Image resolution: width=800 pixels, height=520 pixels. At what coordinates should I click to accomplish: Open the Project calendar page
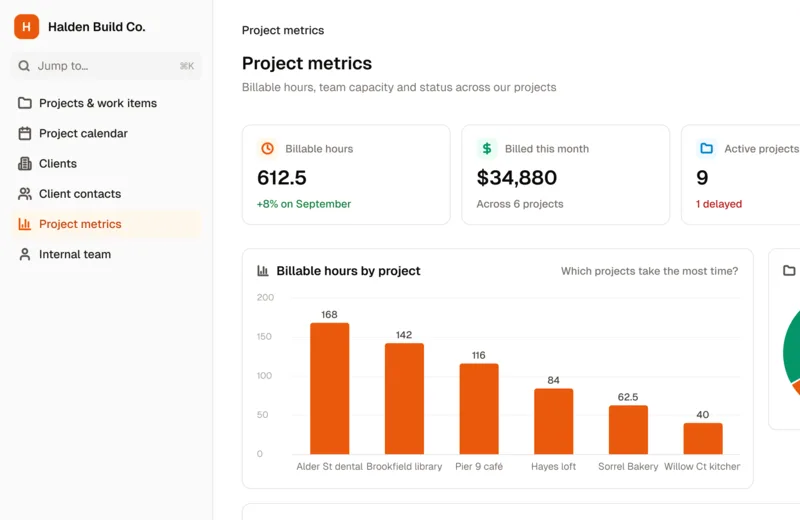click(x=106, y=133)
